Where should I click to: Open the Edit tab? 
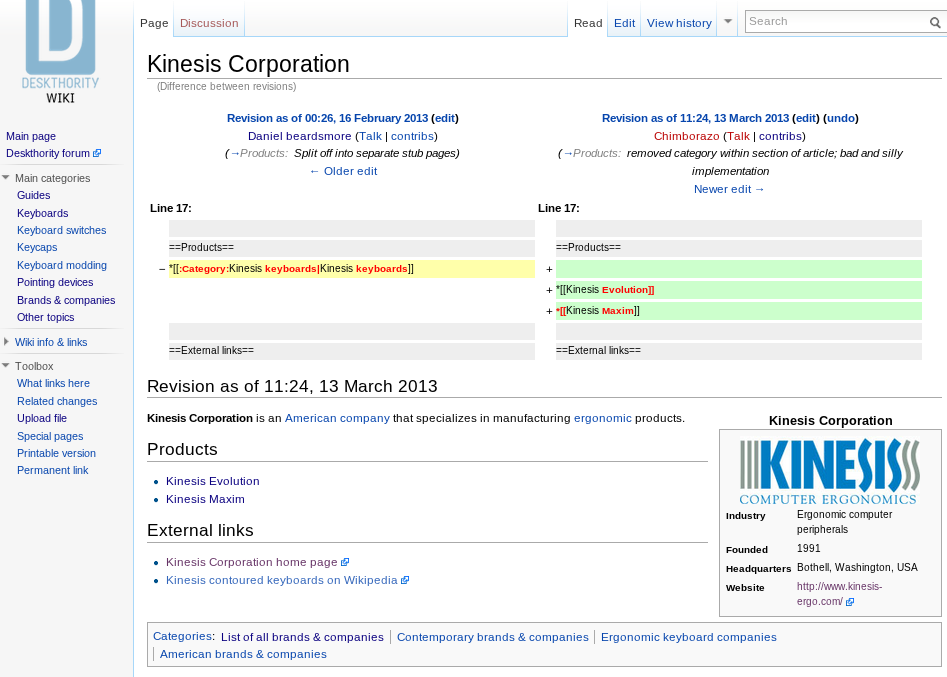pyautogui.click(x=623, y=22)
